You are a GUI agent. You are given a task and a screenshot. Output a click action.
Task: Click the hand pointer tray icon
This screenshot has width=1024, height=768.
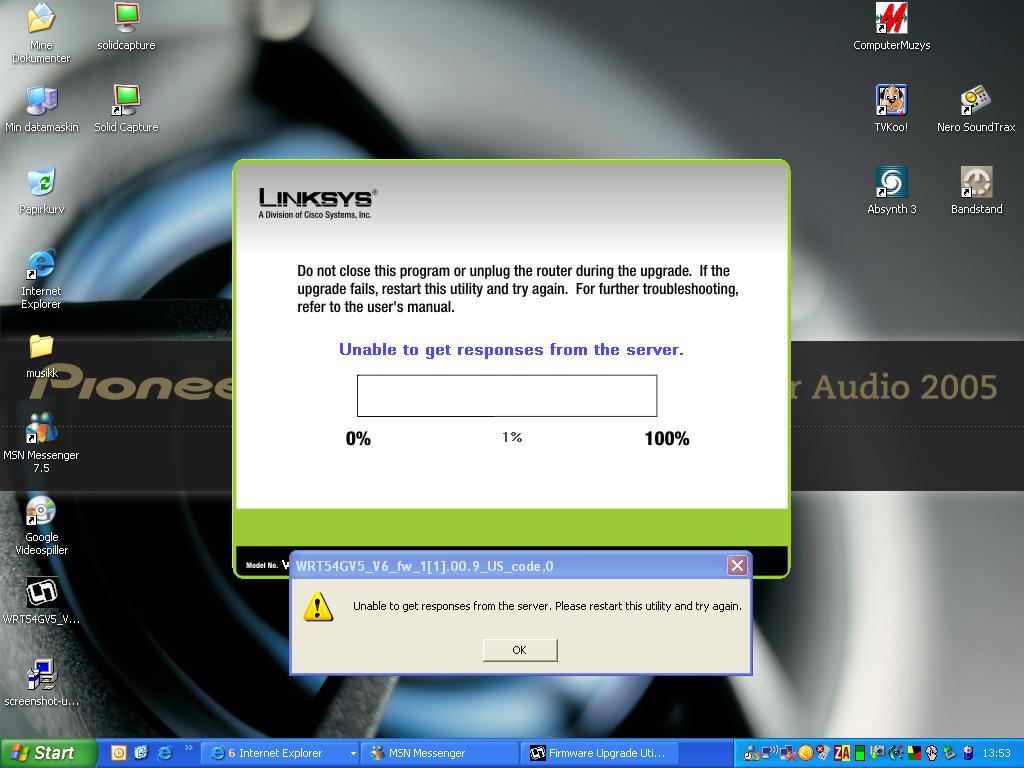click(x=932, y=753)
